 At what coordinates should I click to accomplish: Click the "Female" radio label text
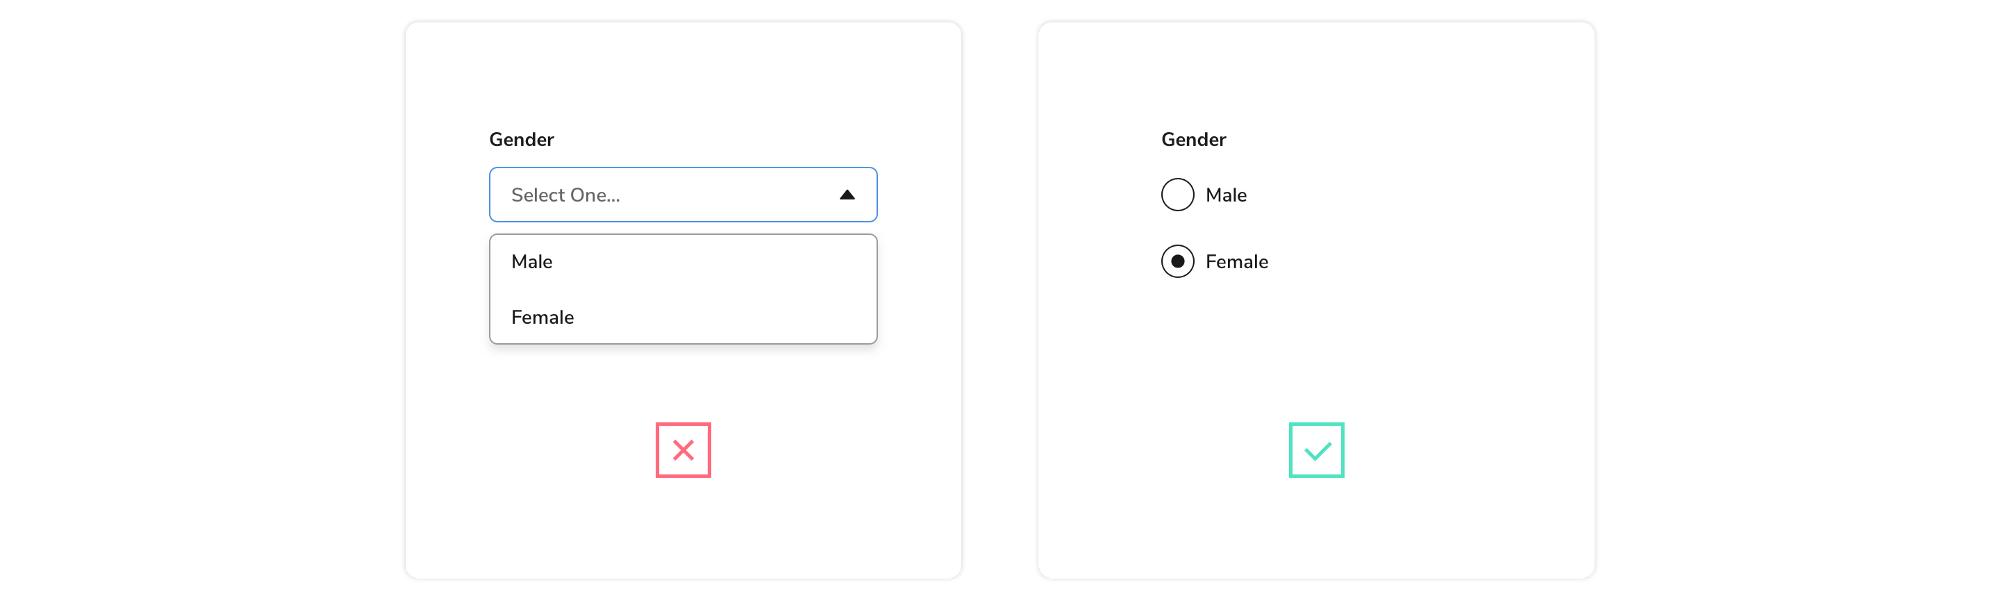coord(1237,262)
